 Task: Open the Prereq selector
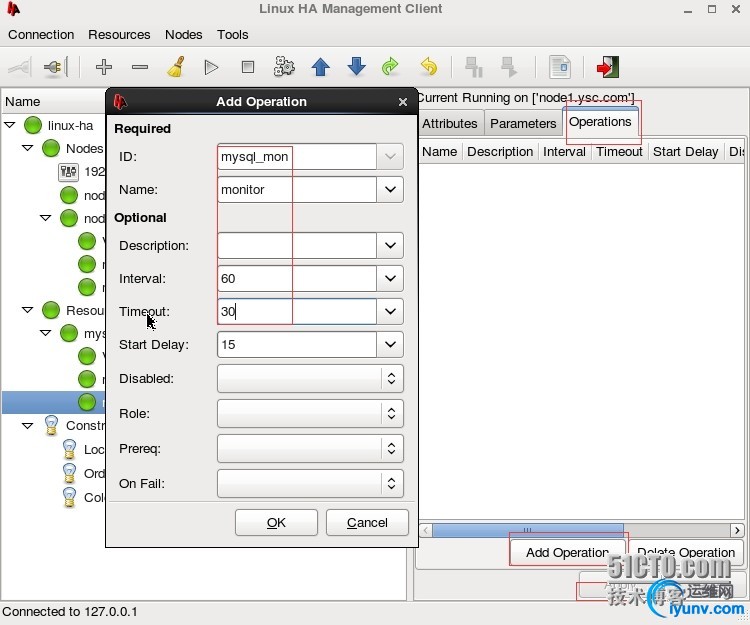310,449
